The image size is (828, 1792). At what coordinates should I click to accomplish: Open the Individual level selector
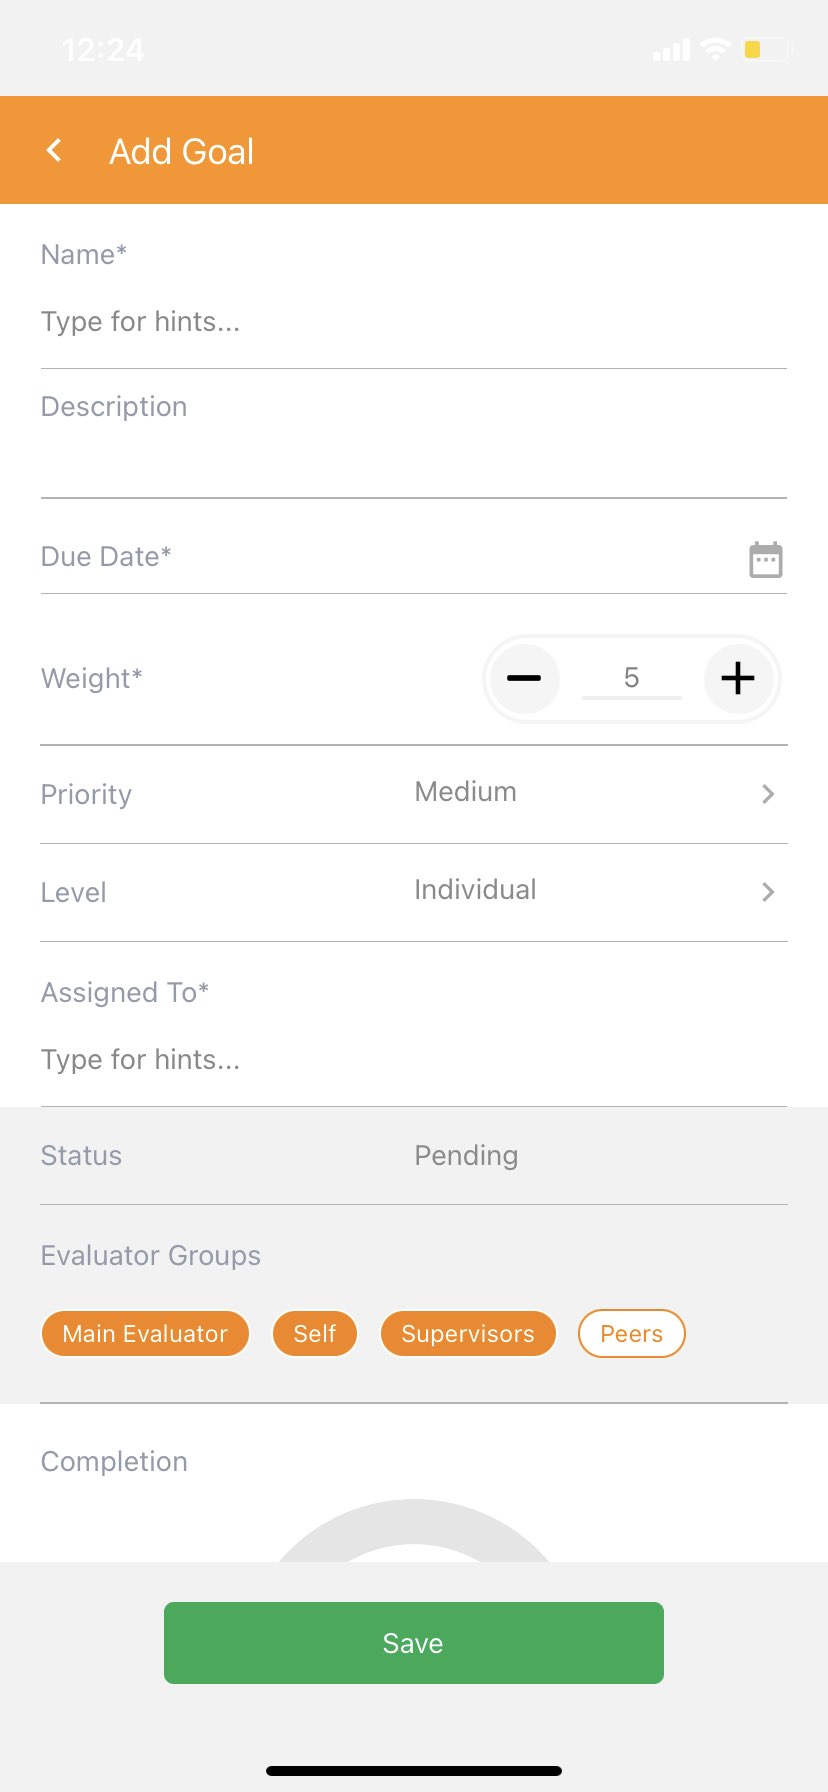[476, 890]
